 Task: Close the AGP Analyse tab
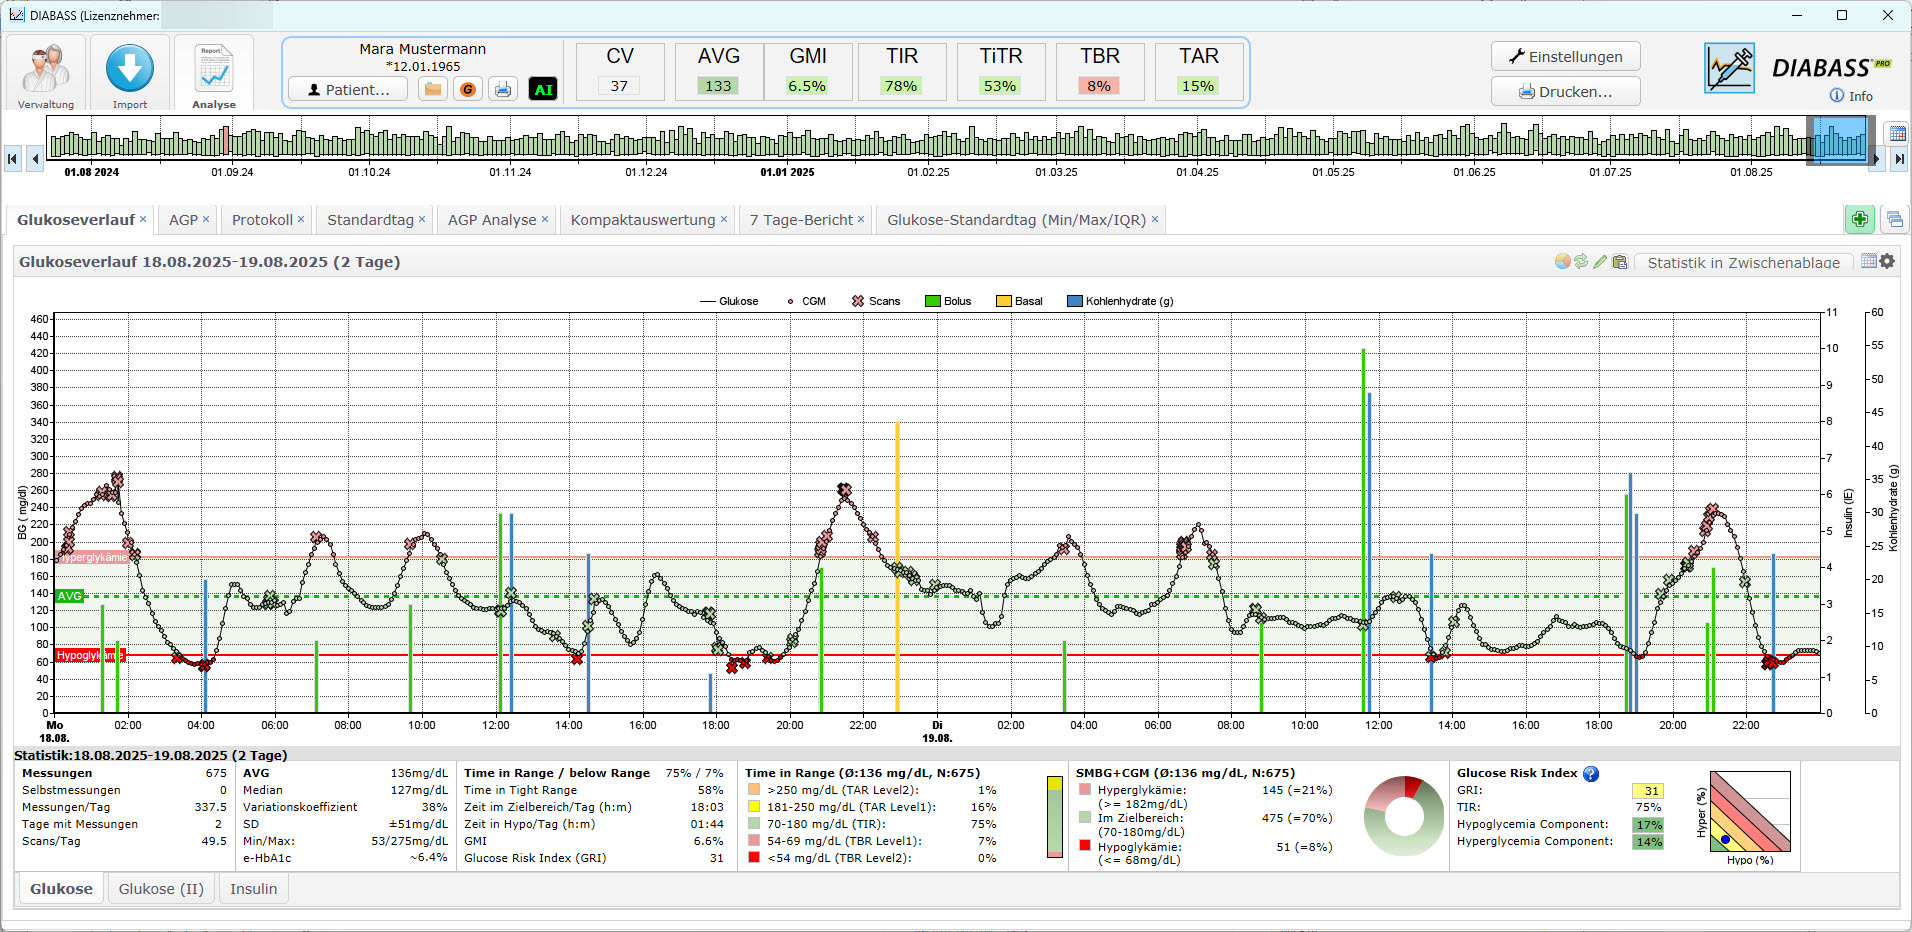(545, 219)
